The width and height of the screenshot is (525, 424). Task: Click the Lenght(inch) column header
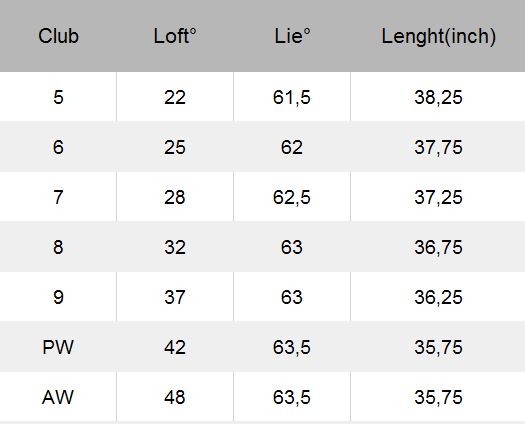coord(438,37)
